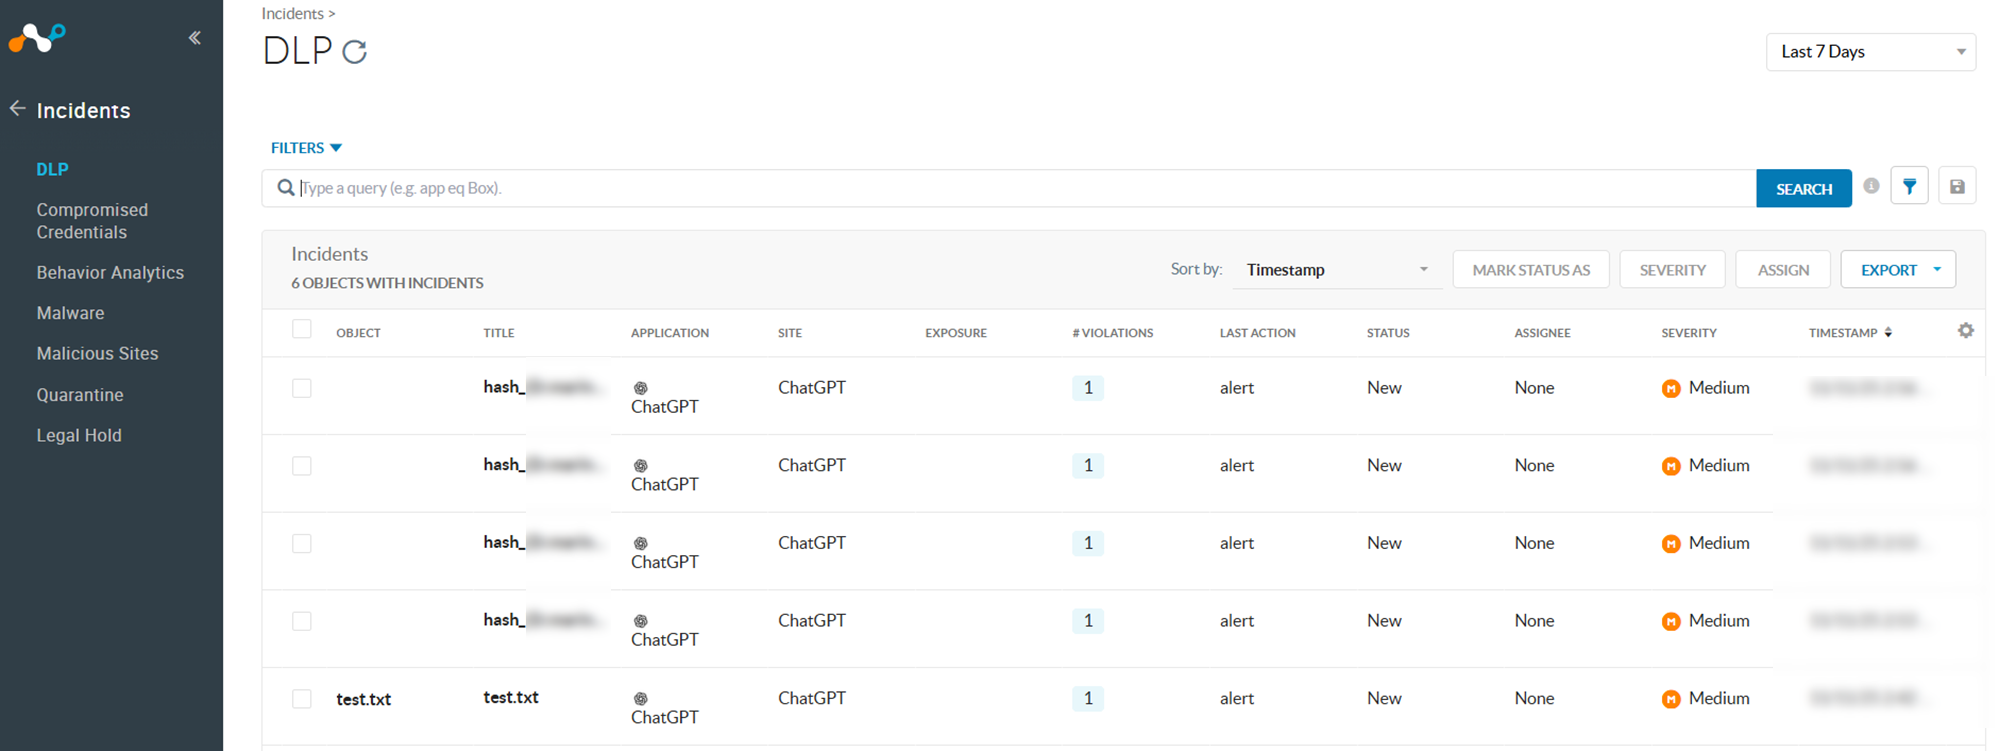This screenshot has height=751, width=2000.
Task: Click the test.txt object name cell
Action: point(363,700)
